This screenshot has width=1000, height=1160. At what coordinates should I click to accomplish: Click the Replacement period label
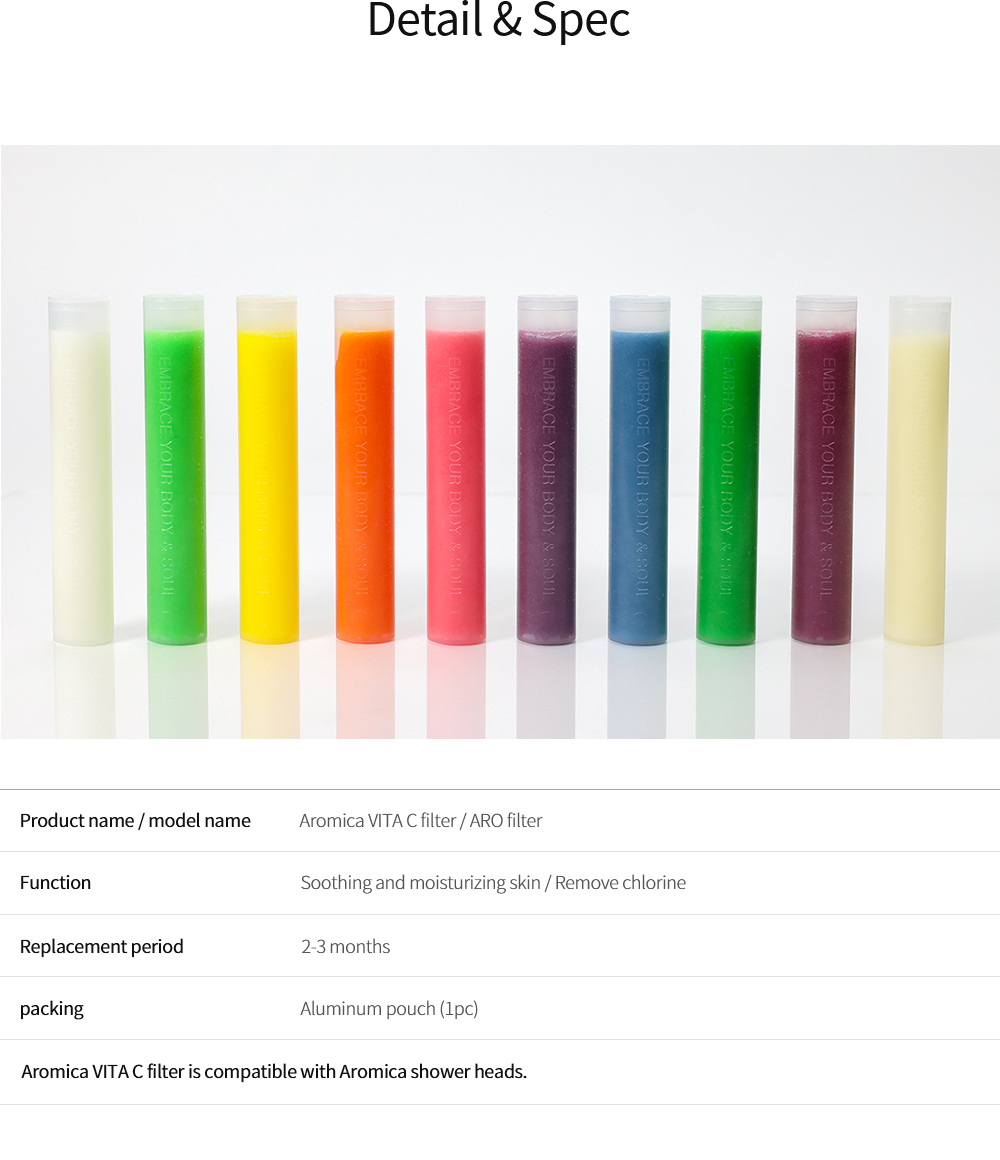coord(101,946)
